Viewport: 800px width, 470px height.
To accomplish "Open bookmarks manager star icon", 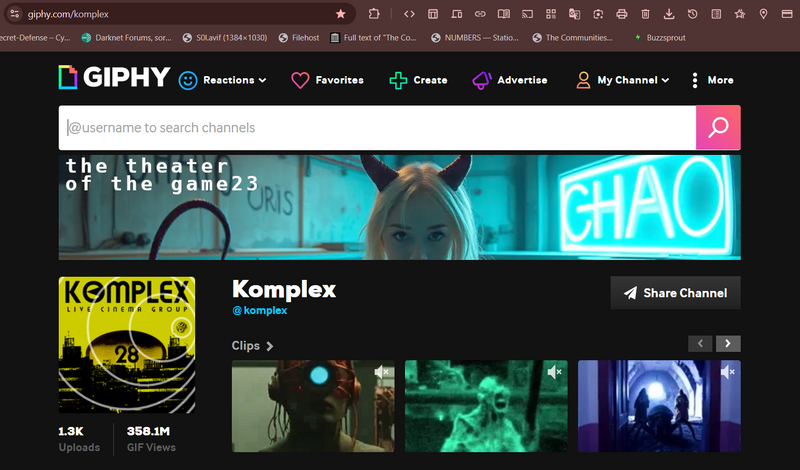I will [740, 14].
